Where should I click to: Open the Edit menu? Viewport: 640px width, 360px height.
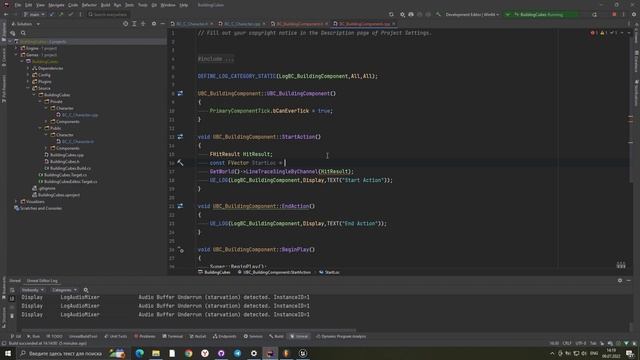[x=29, y=5]
